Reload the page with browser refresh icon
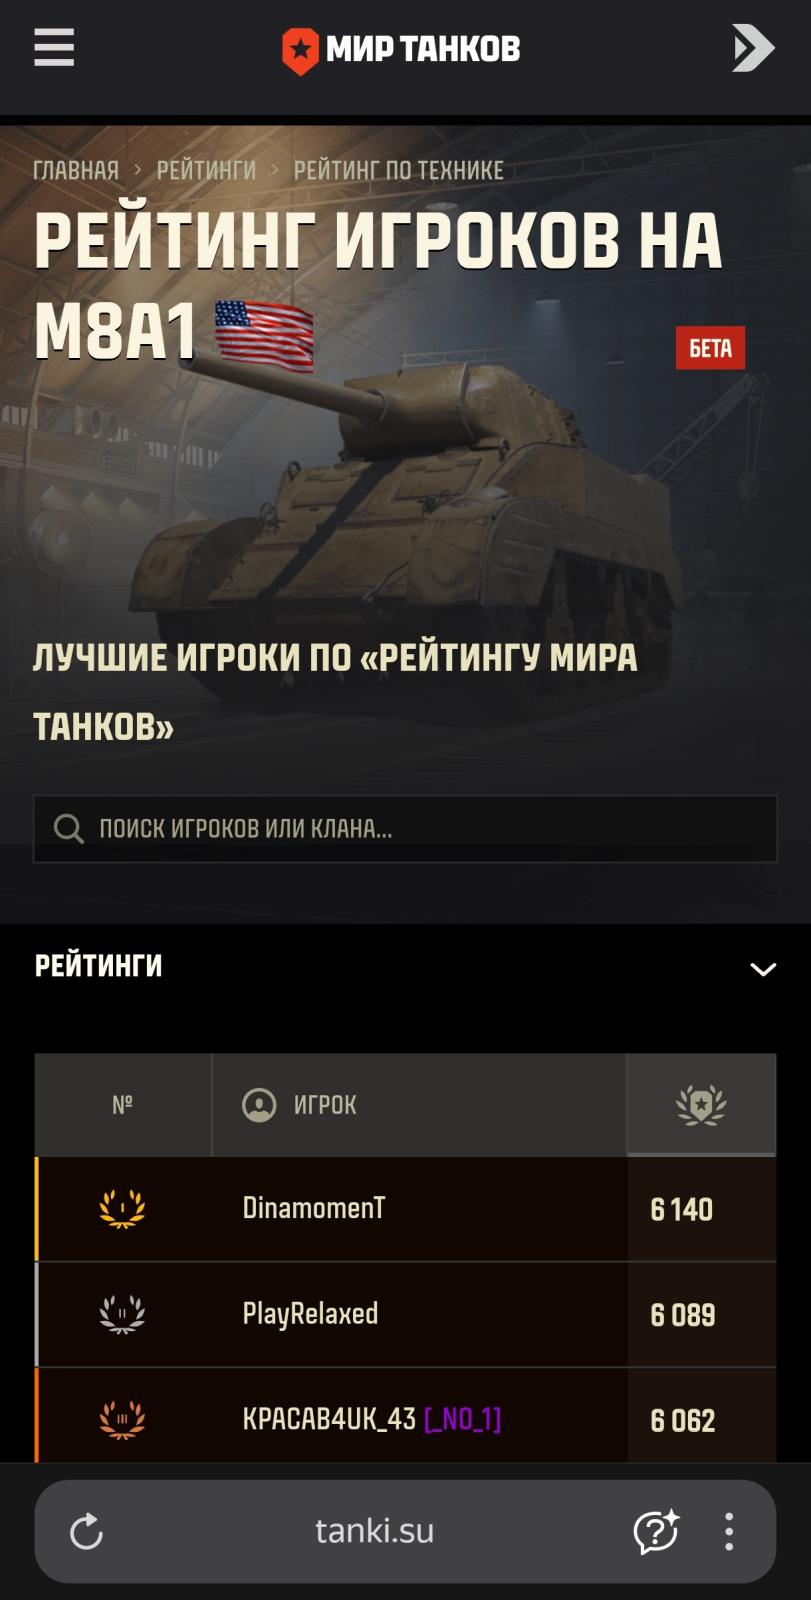Viewport: 811px width, 1600px height. (x=86, y=1531)
